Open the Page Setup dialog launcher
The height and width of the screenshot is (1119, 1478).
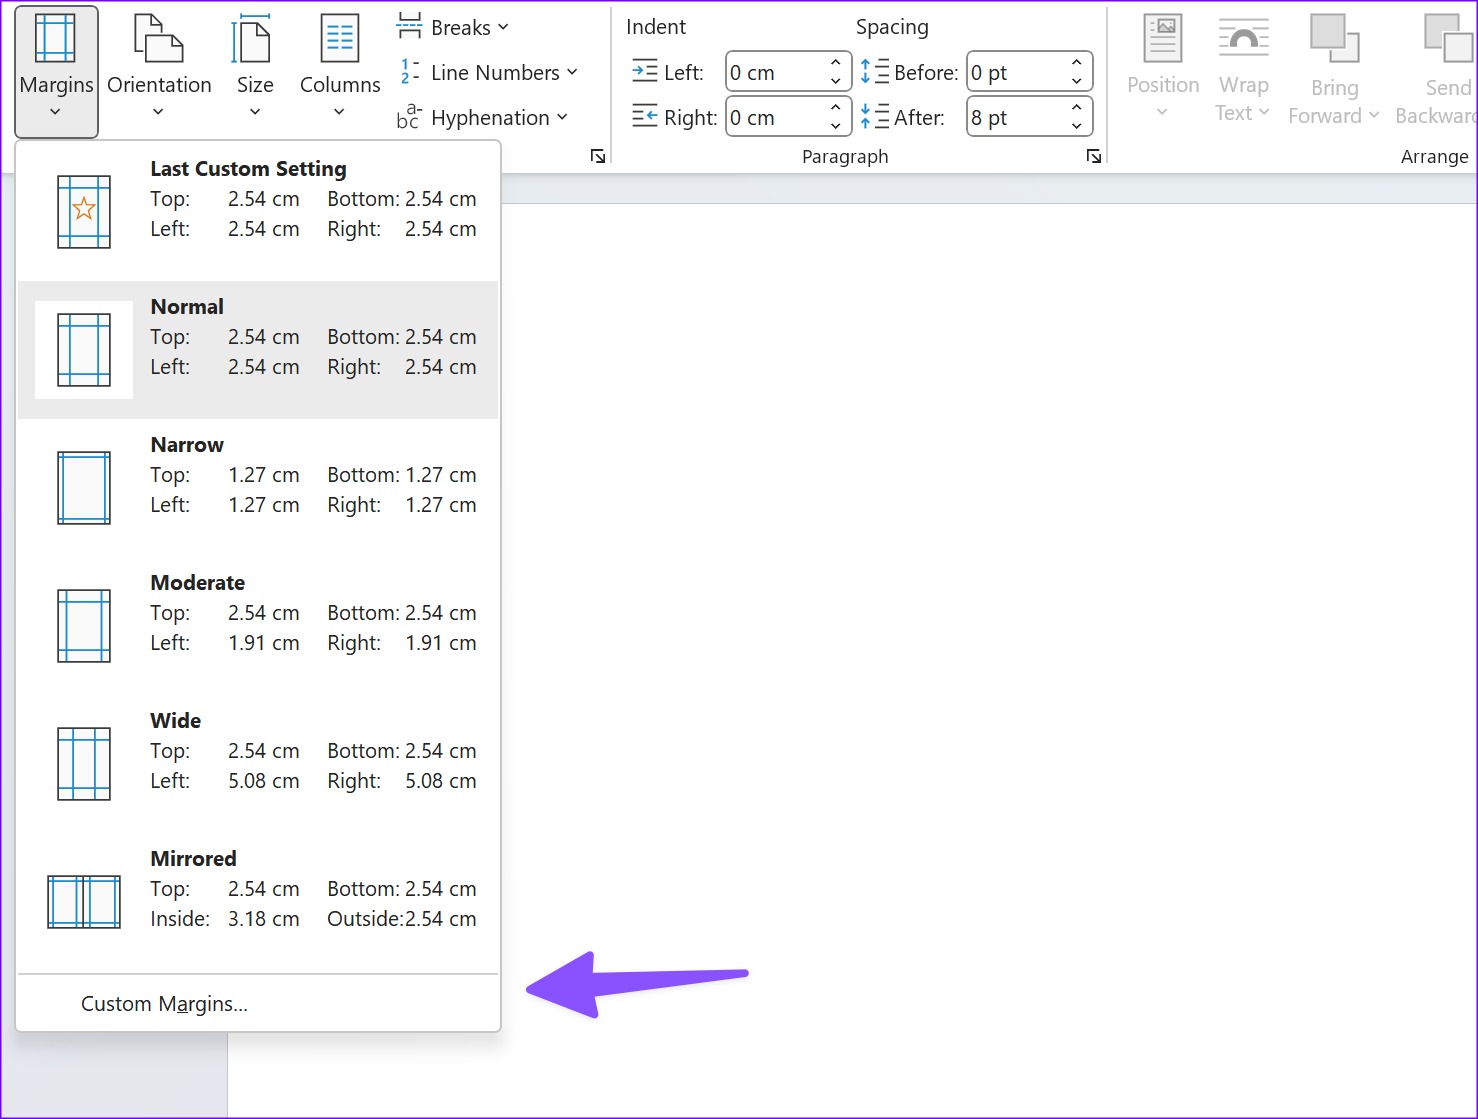[597, 156]
